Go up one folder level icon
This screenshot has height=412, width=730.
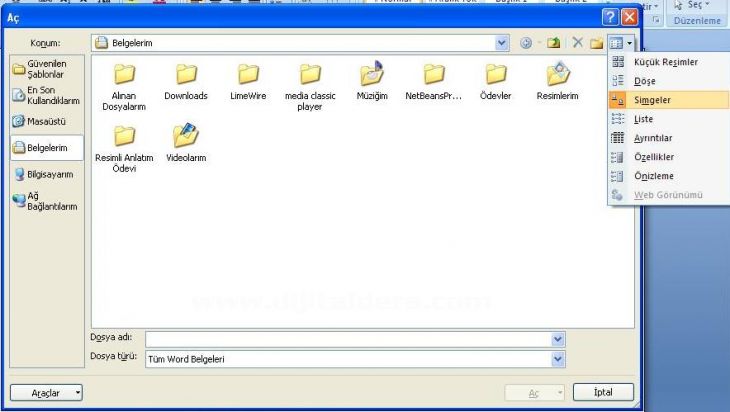pos(554,43)
